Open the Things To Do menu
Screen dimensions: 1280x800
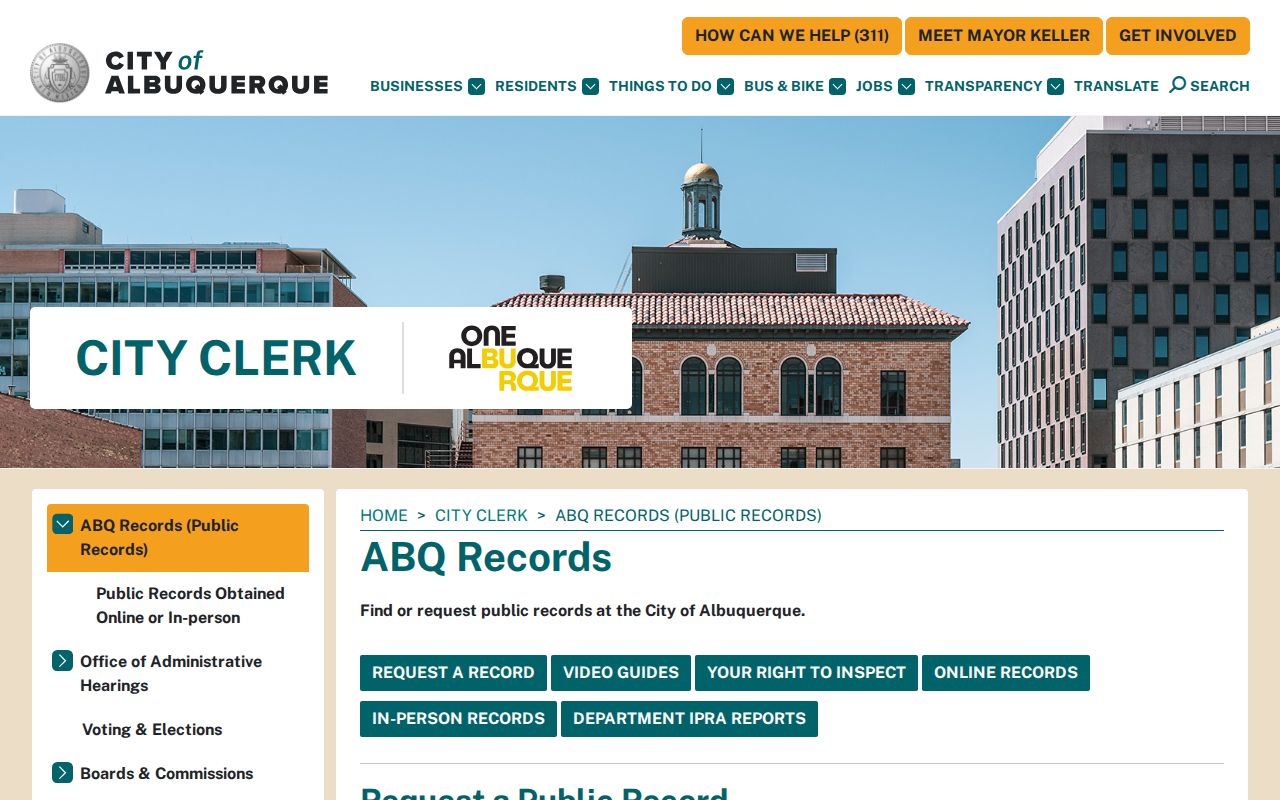pyautogui.click(x=660, y=86)
